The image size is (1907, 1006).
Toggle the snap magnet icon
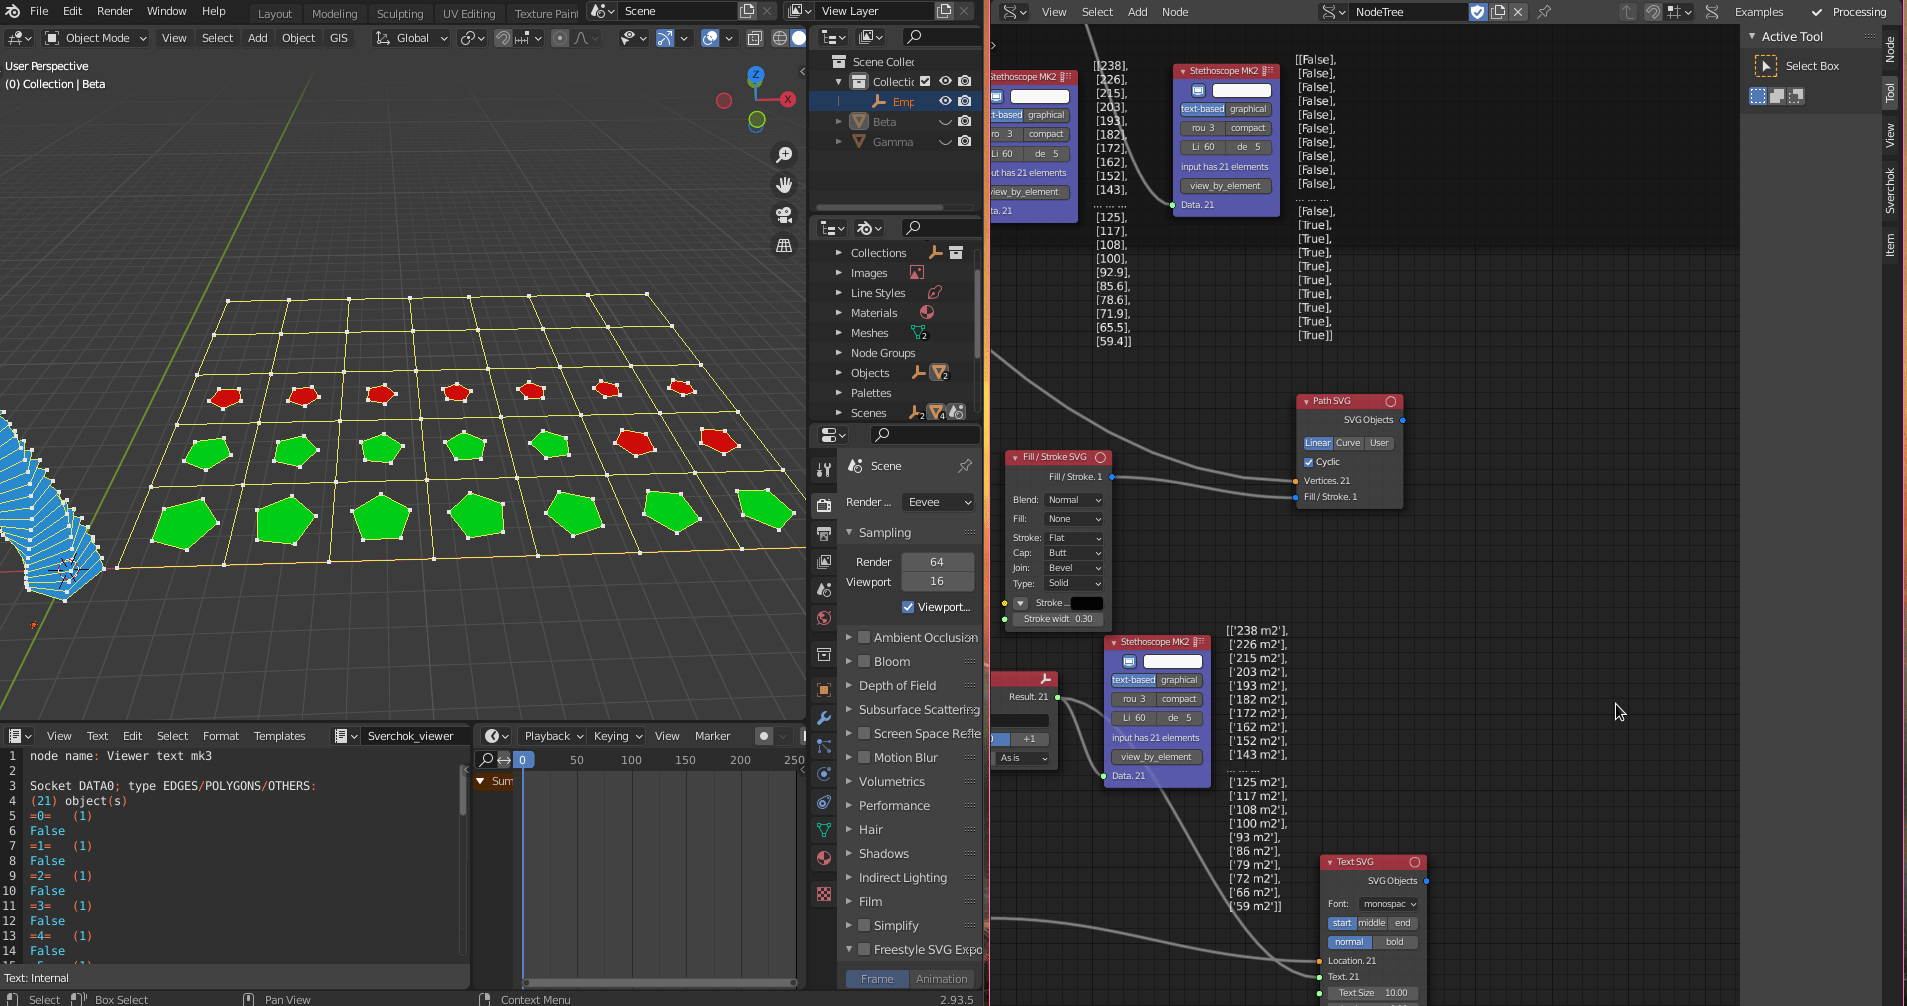tap(504, 38)
